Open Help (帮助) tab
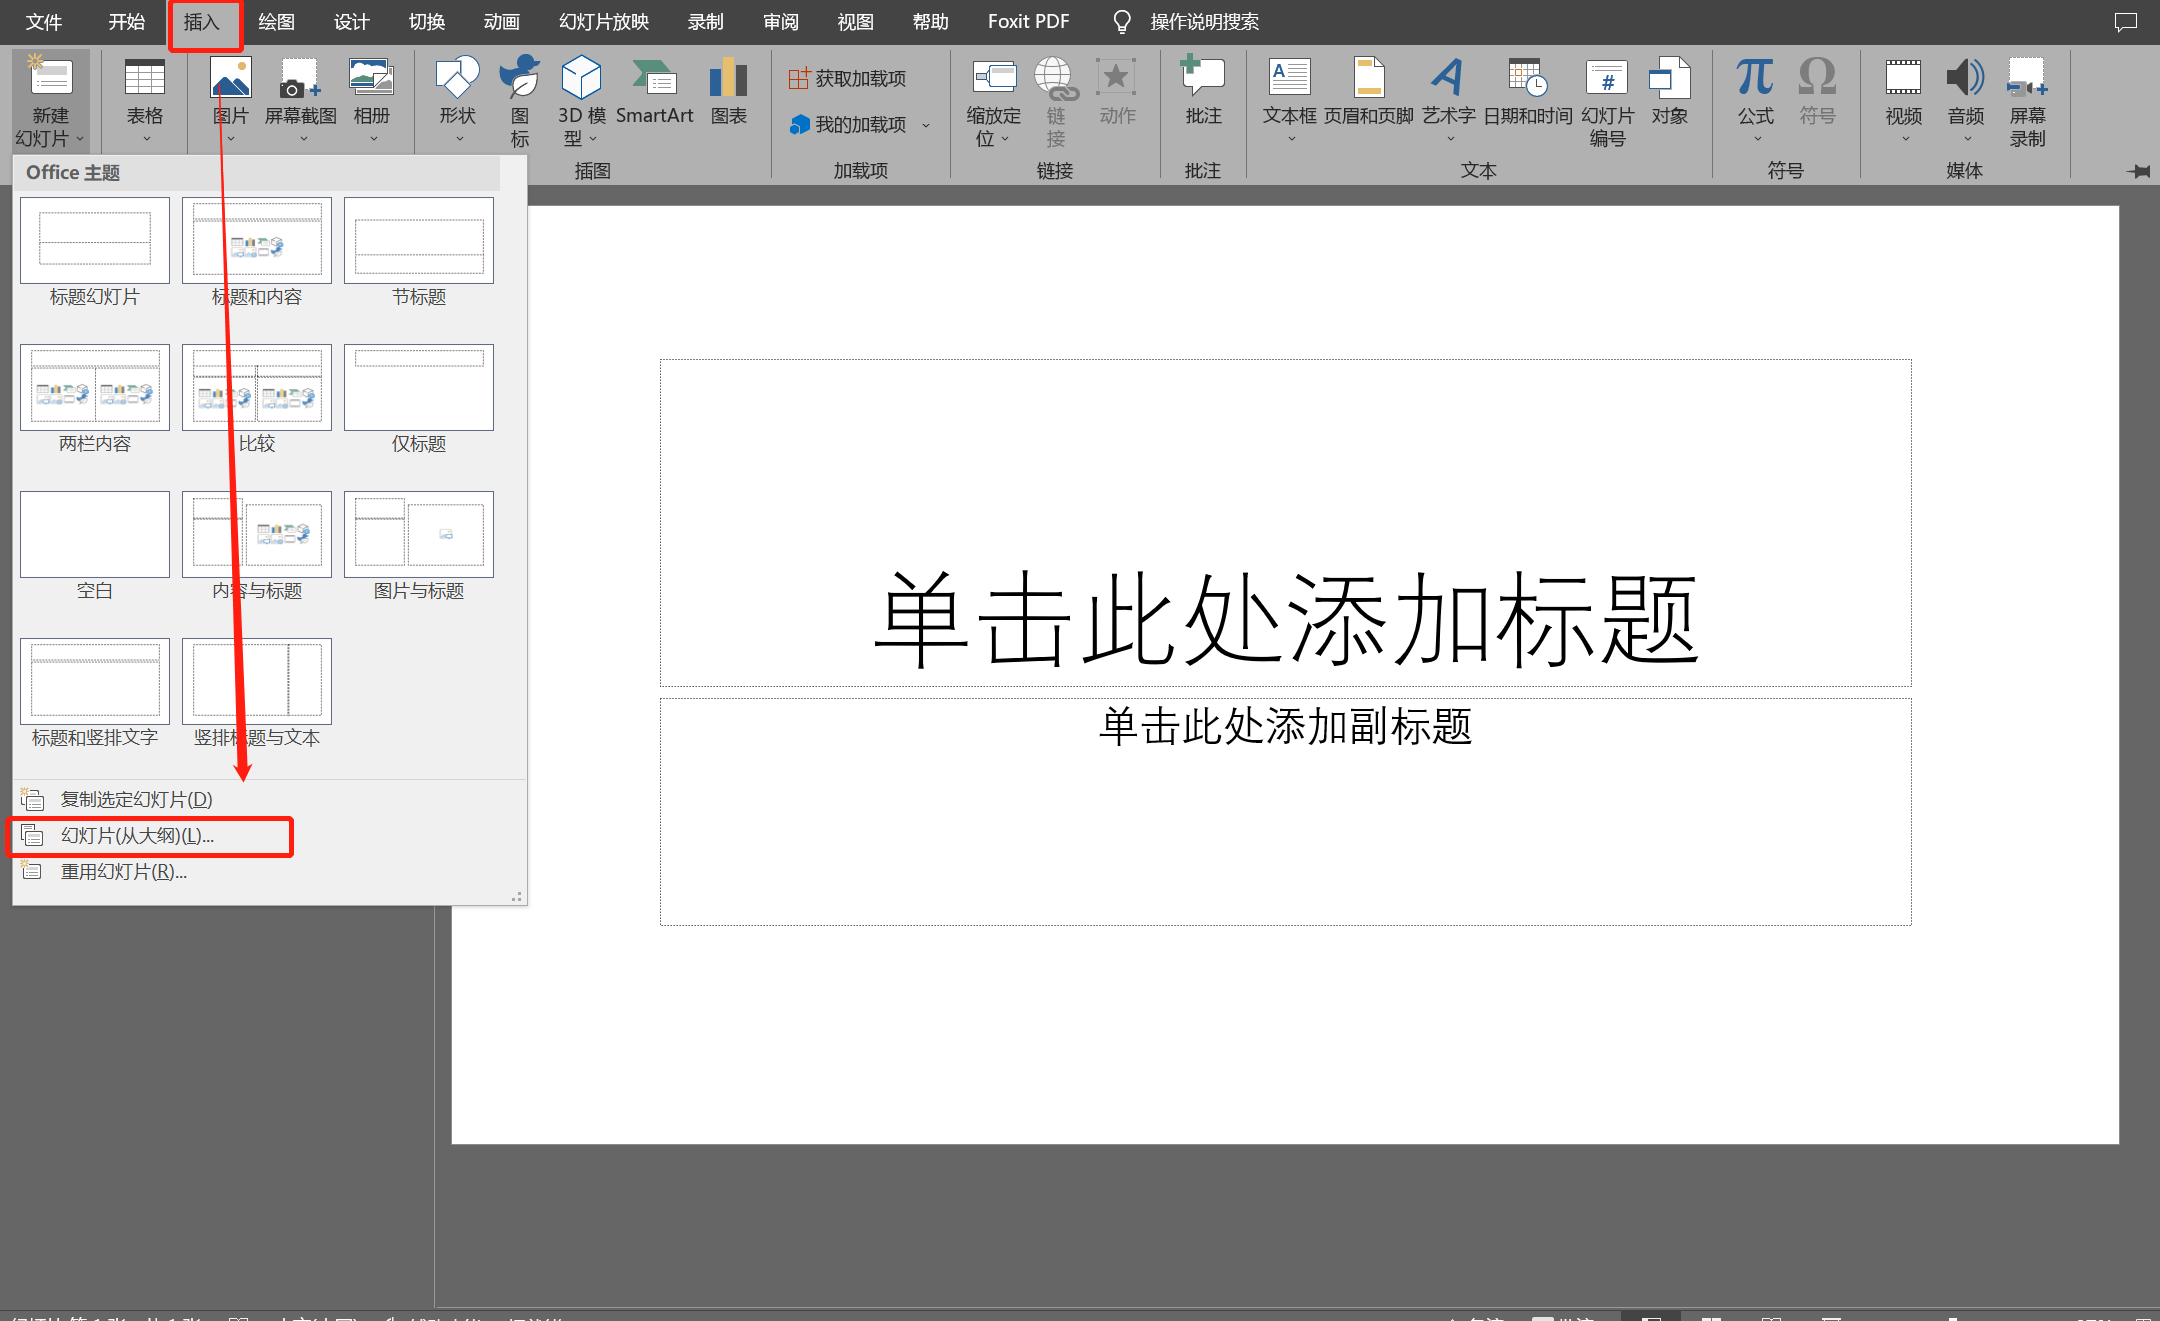2160x1321 pixels. pos(931,22)
